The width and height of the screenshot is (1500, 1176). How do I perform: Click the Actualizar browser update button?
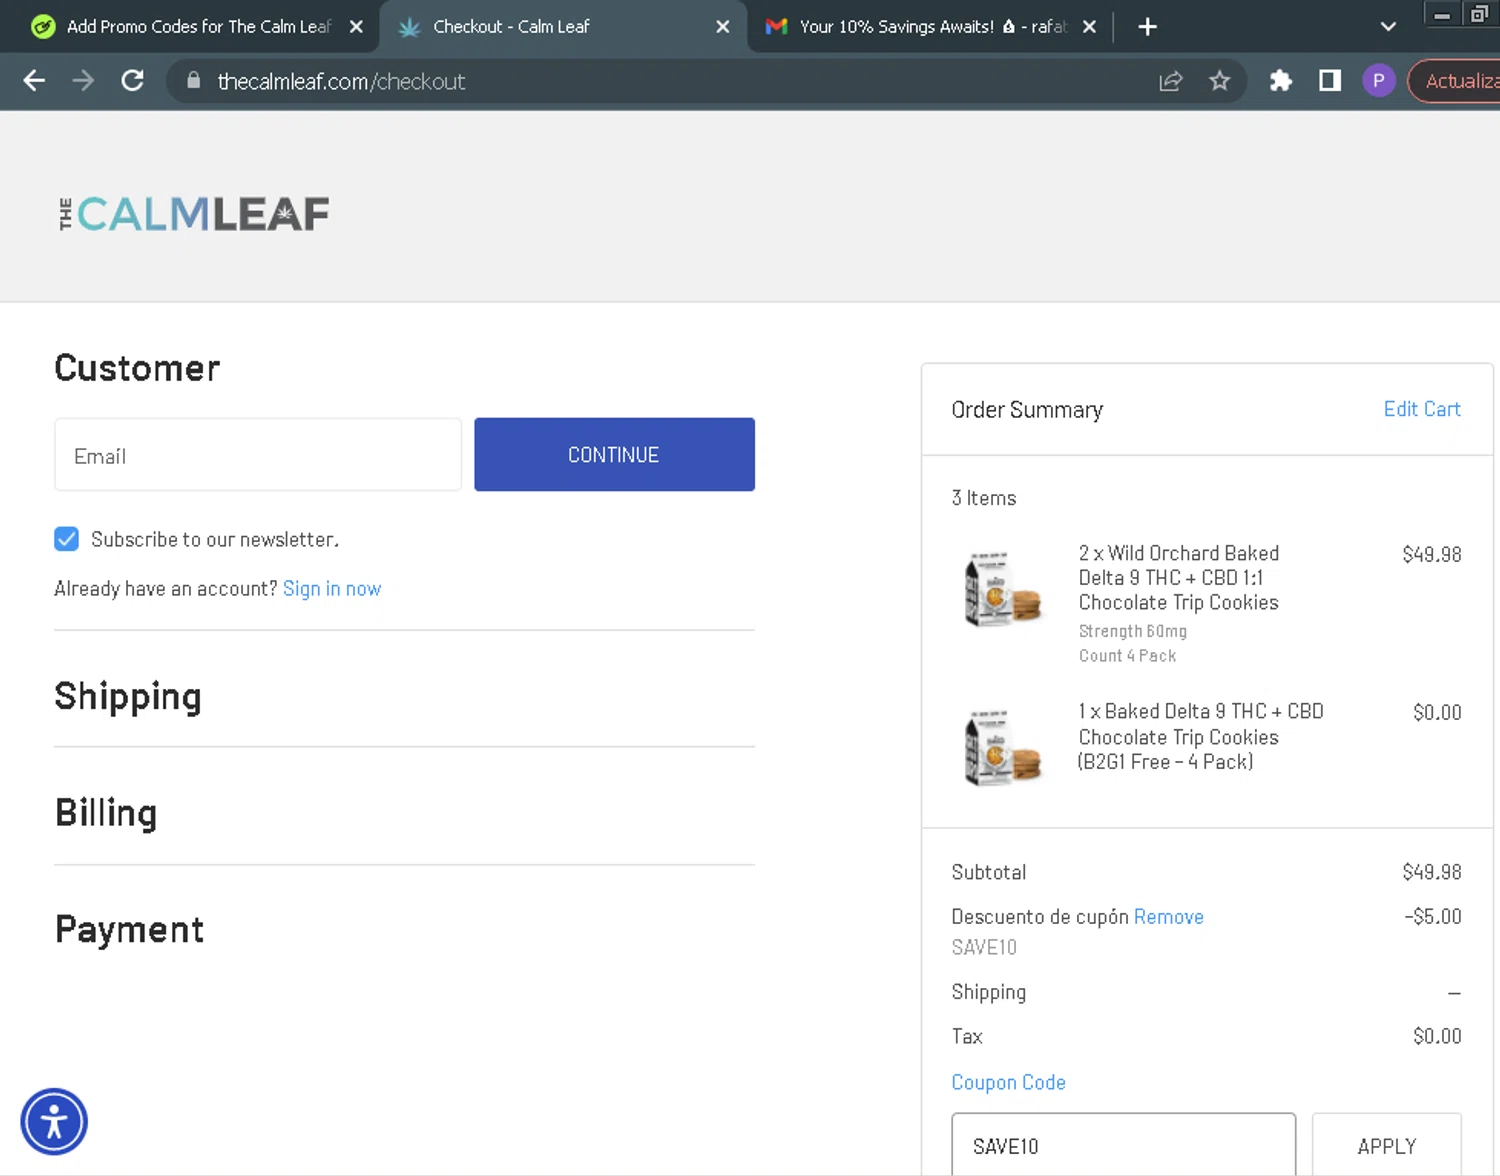[1455, 81]
